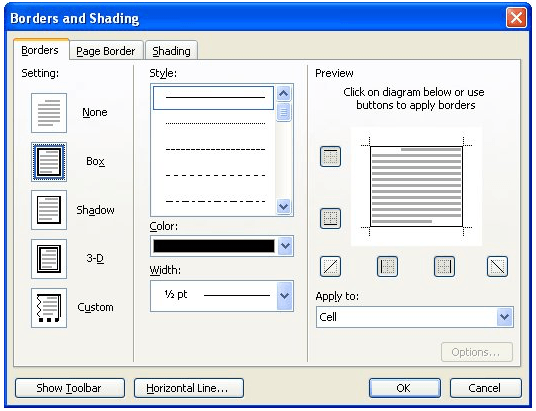Toggle the bottom border button in Preview
Viewport: 536px width, 411px height.
(330, 218)
